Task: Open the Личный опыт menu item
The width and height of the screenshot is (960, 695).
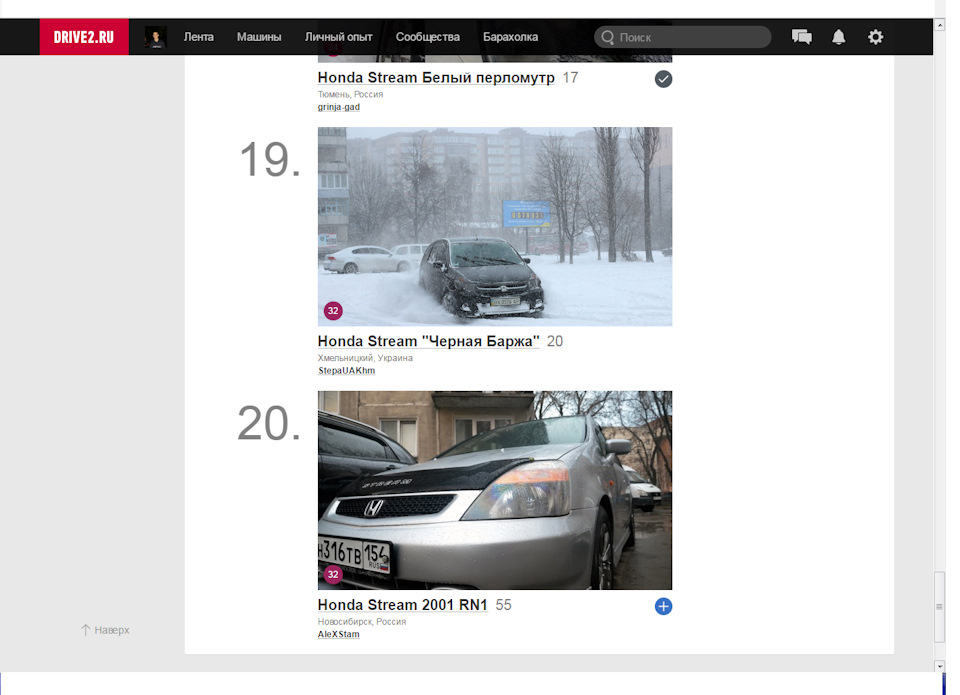Action: [x=339, y=37]
